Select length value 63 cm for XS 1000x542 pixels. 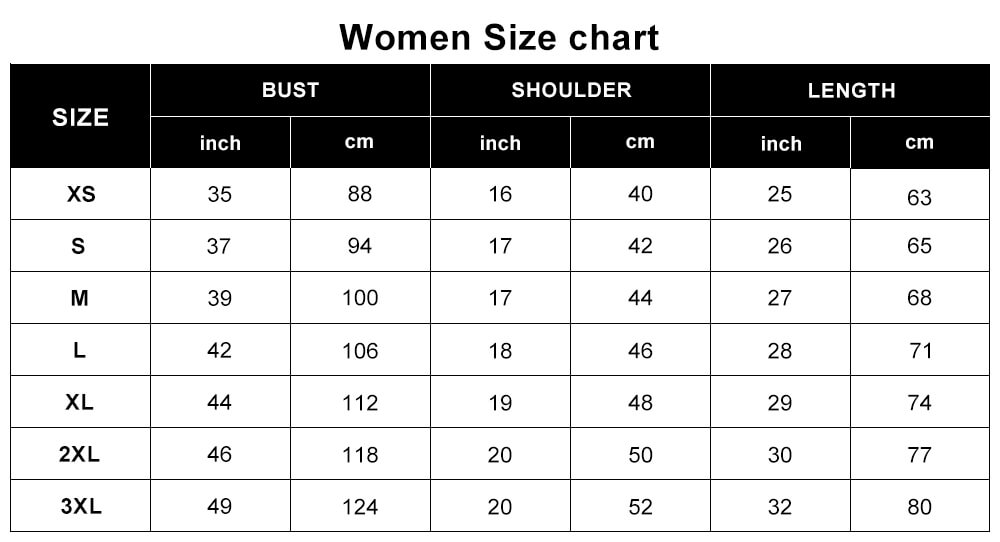click(920, 197)
